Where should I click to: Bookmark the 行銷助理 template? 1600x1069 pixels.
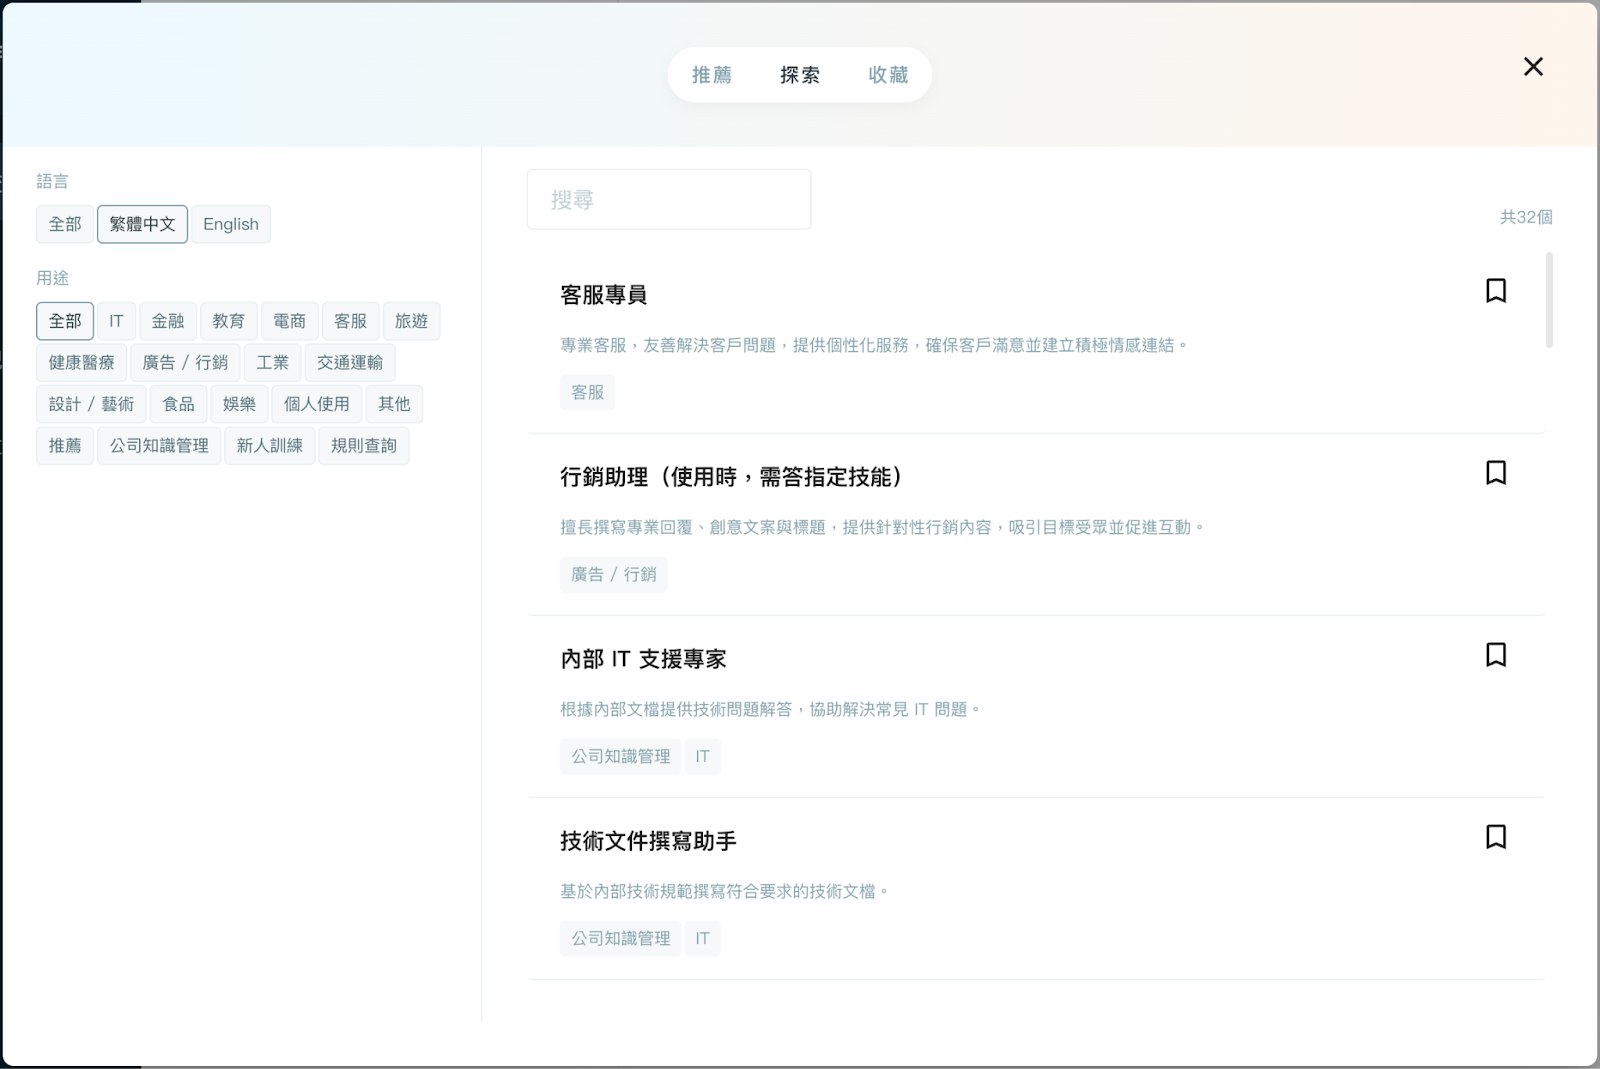[1495, 473]
